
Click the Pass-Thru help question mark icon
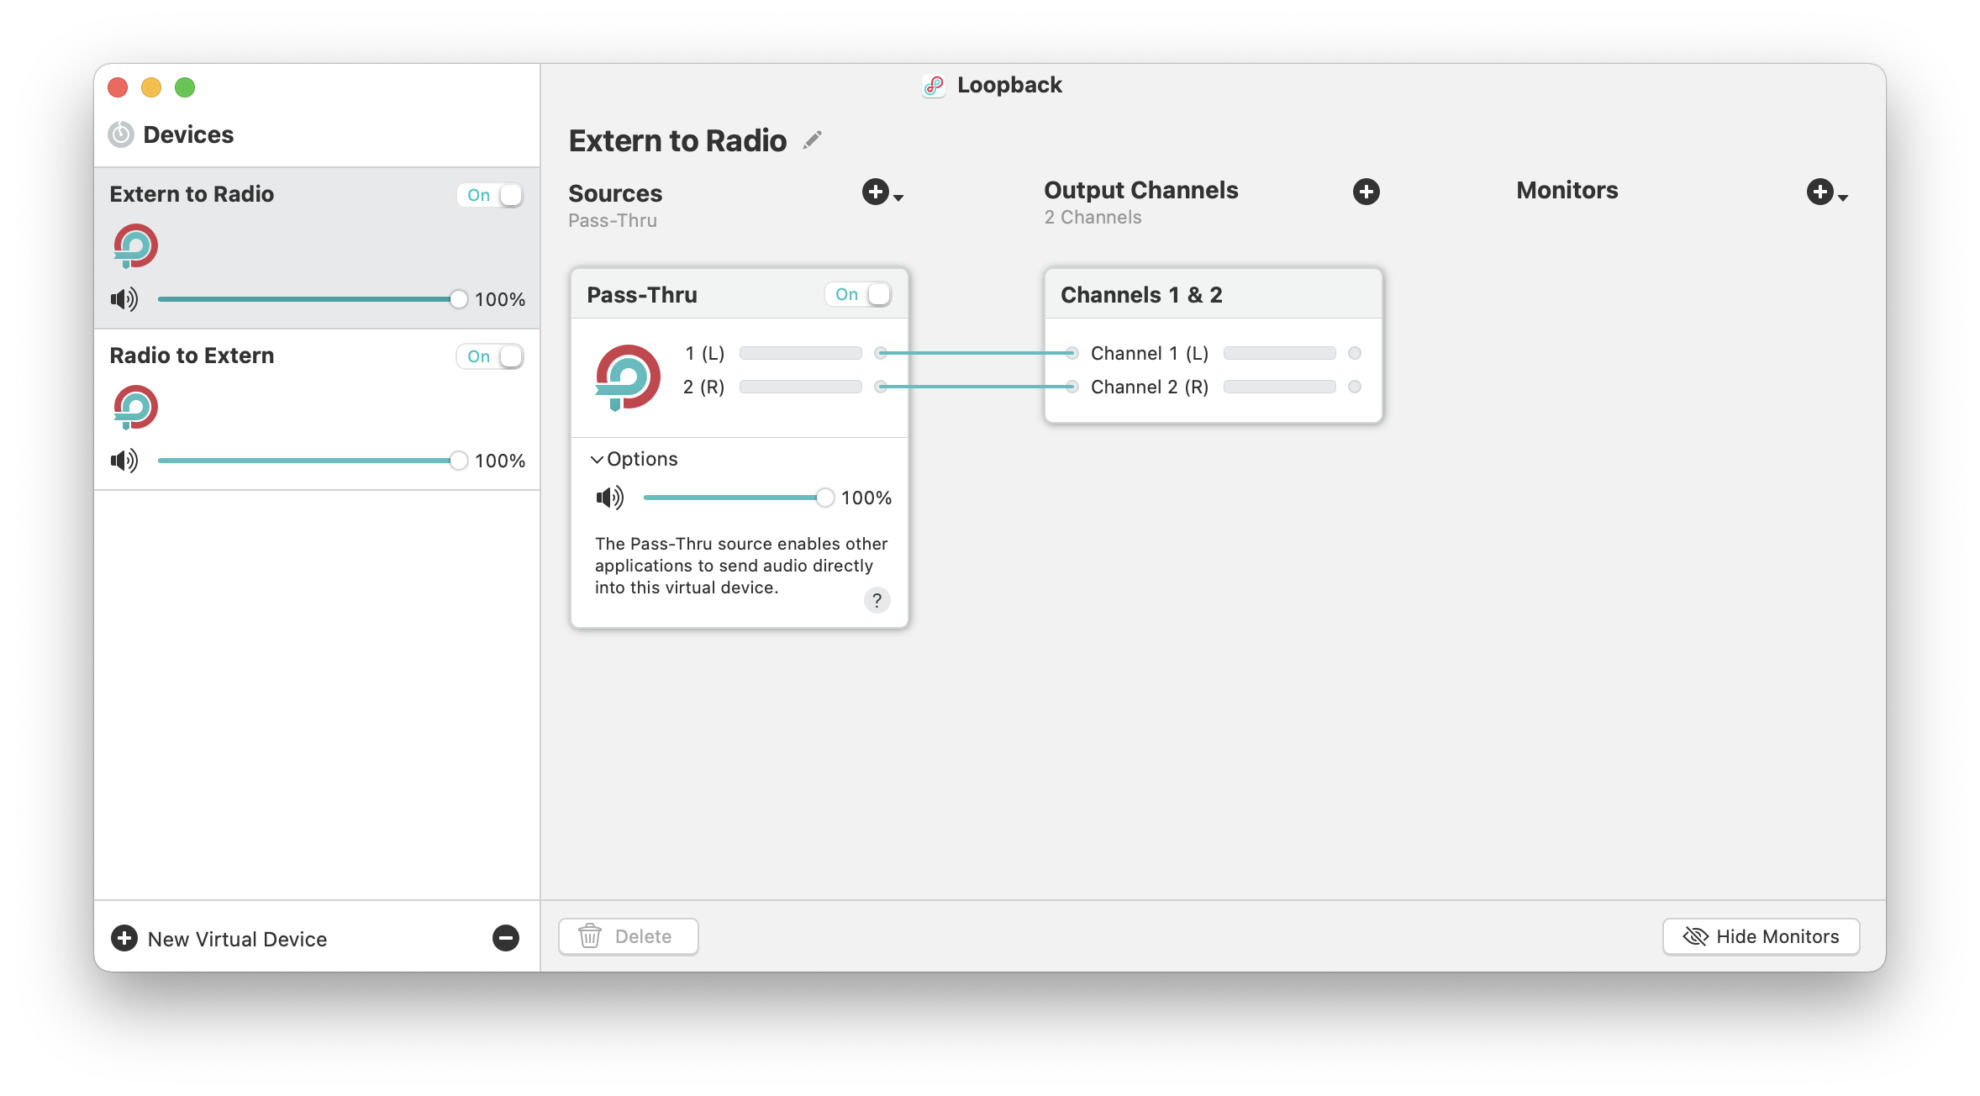coord(876,601)
